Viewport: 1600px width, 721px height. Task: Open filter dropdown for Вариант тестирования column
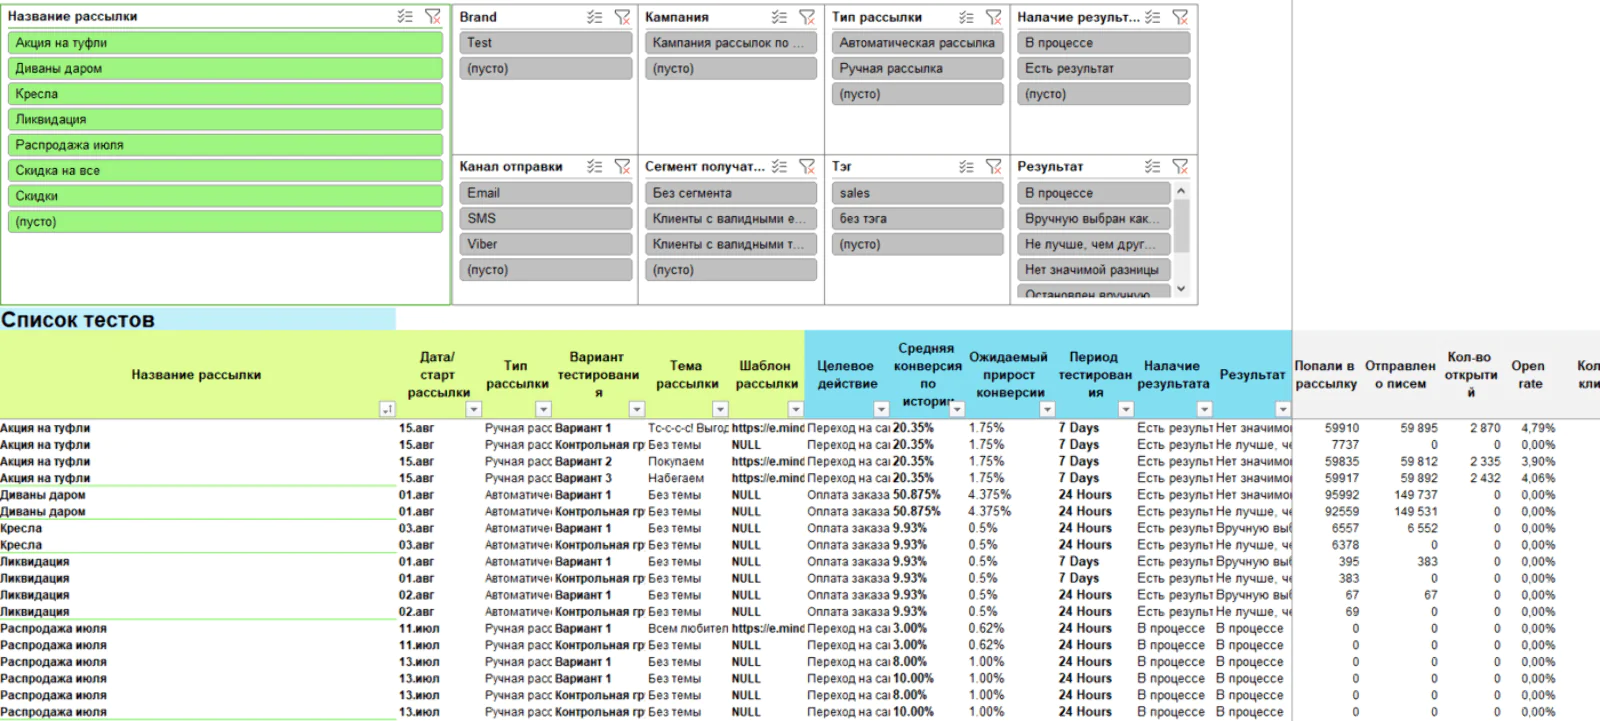[636, 409]
